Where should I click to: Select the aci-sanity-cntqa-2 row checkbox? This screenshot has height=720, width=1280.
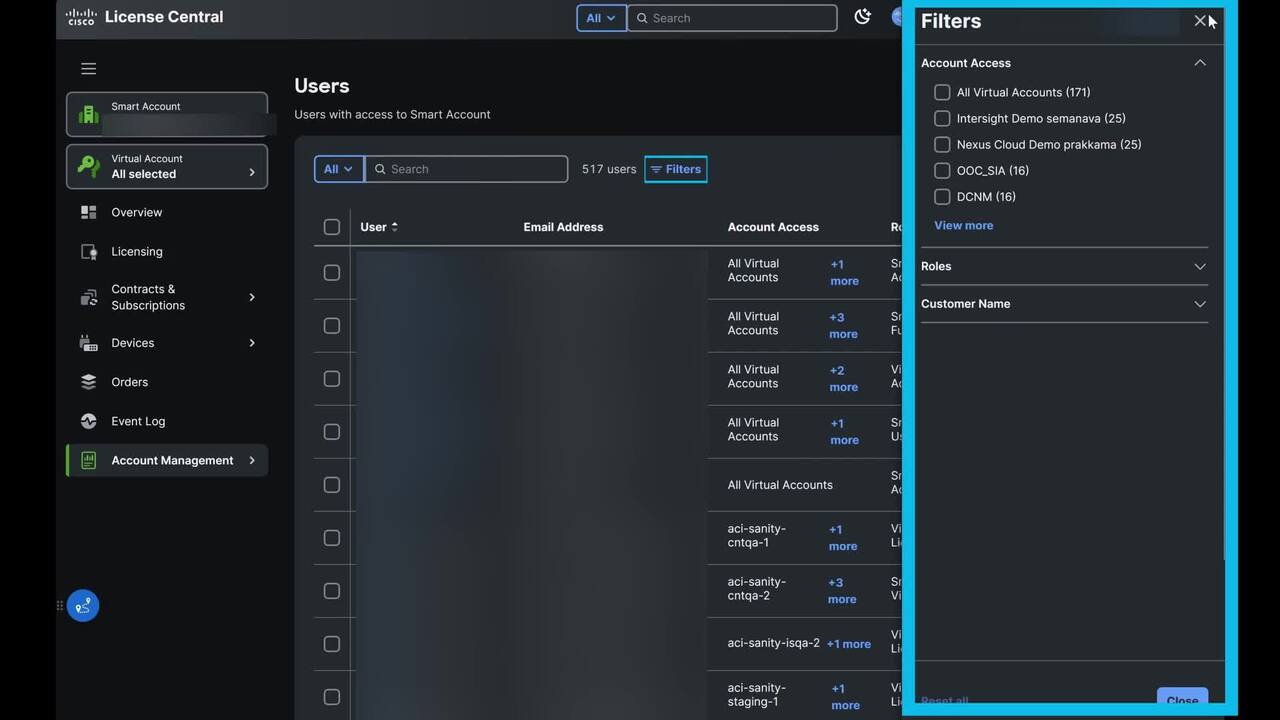click(332, 591)
